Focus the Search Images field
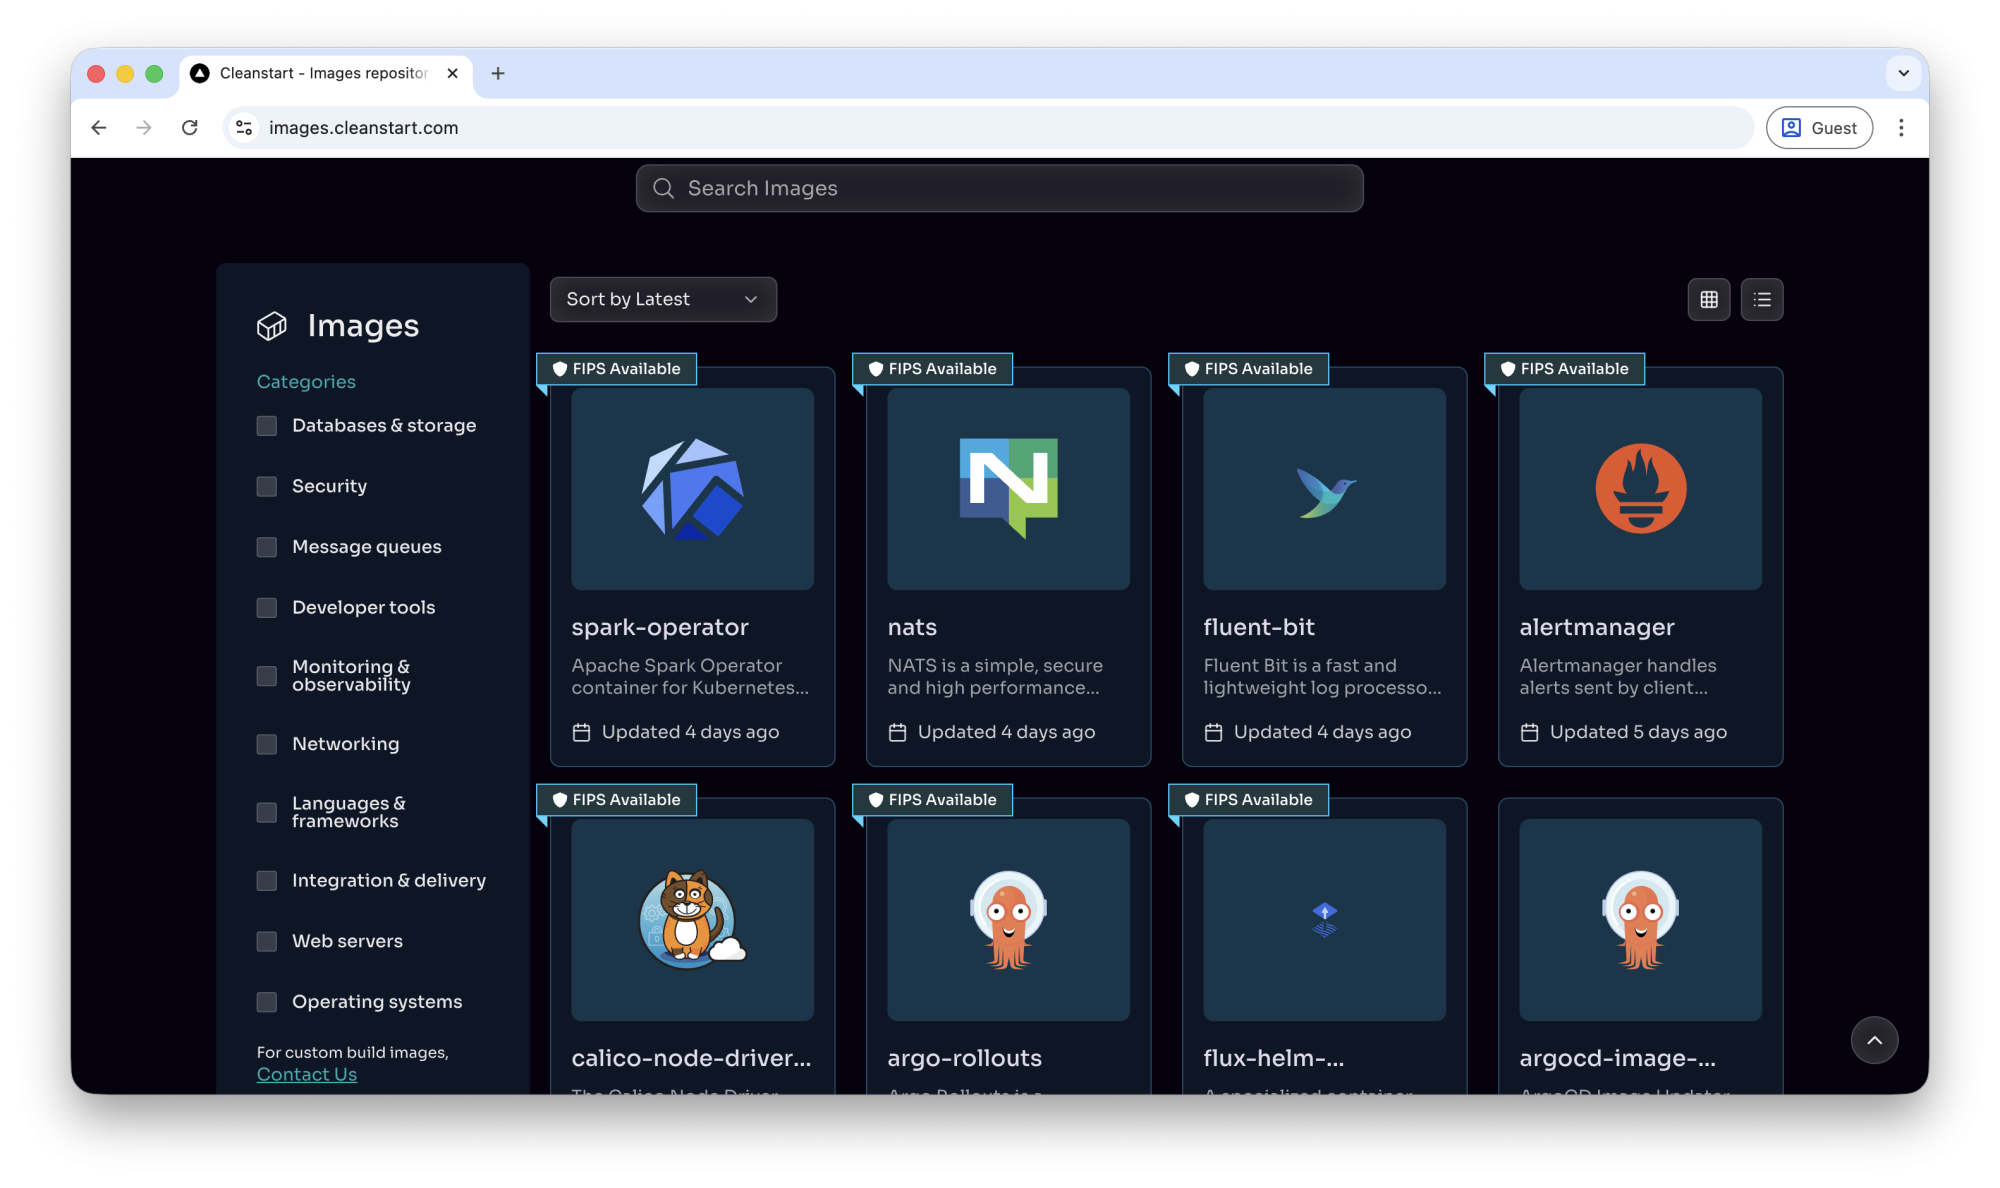Image resolution: width=2000 pixels, height=1188 pixels. tap(1000, 188)
